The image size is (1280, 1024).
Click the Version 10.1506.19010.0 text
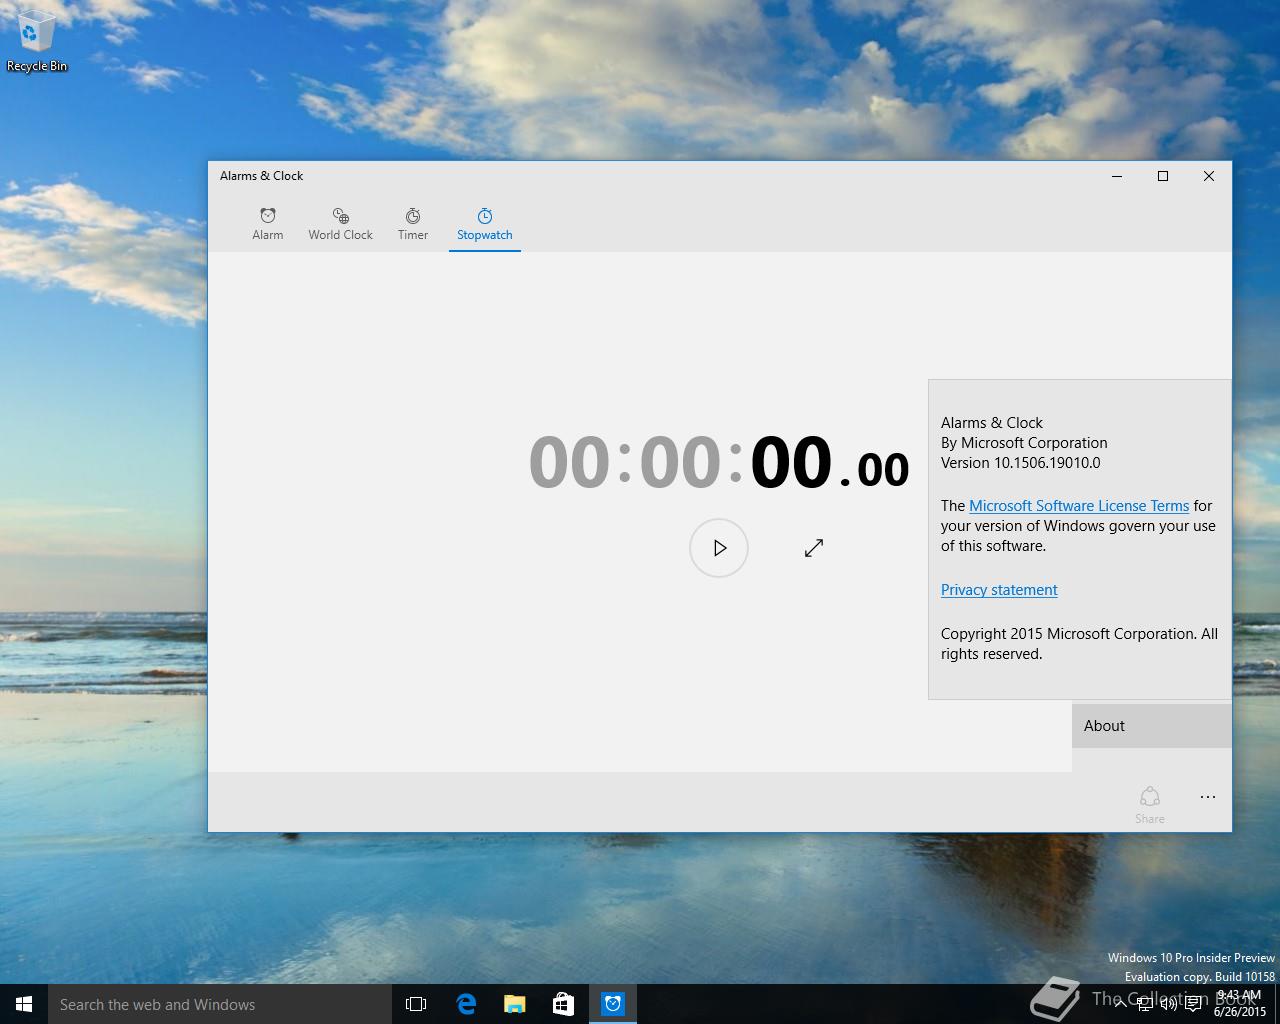1020,463
